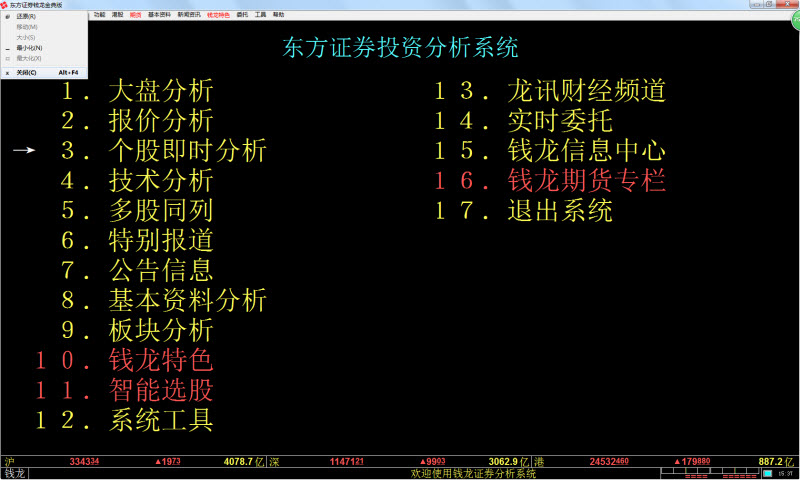Select 10. 钱龙特色 in main list
This screenshot has height=480, width=800.
[124, 361]
